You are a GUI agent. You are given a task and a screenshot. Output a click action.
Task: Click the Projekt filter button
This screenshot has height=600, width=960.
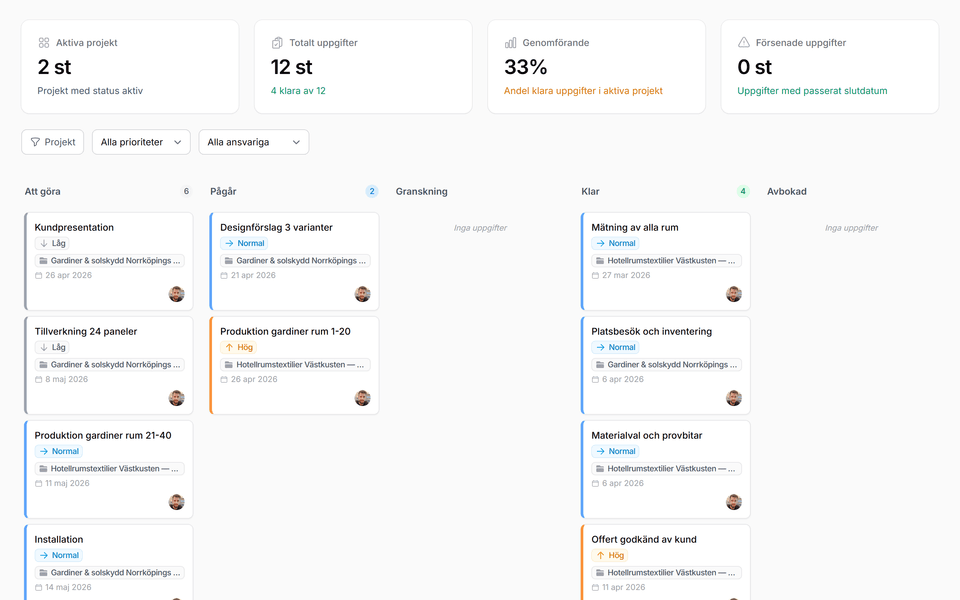coord(52,142)
